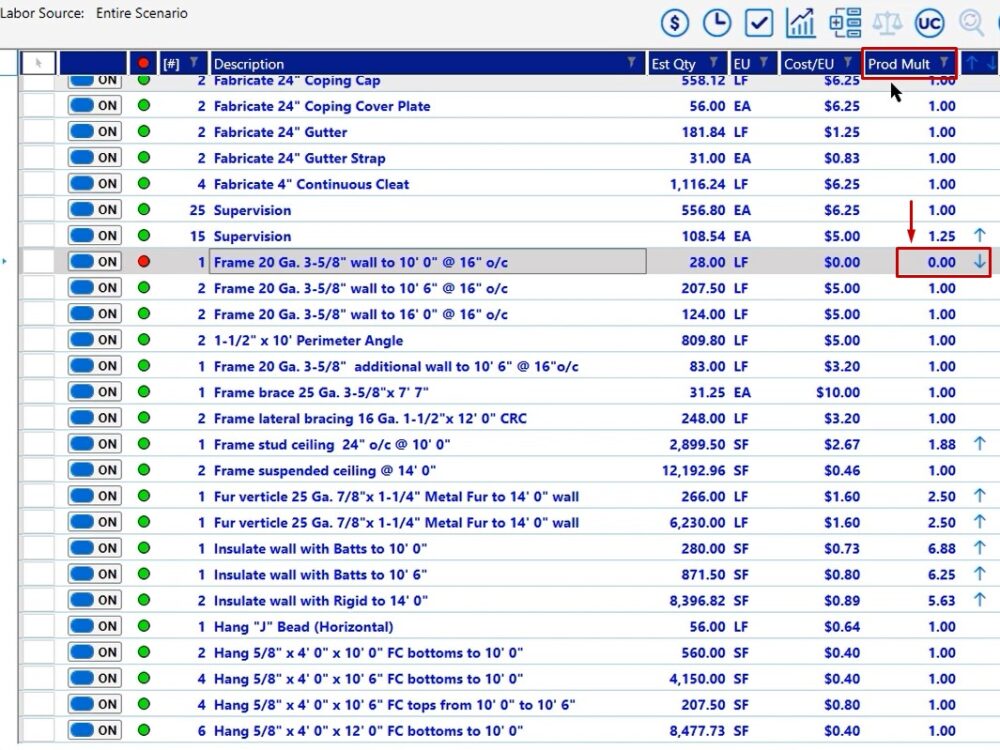Turn off Supervision row with 556.80 quantity
Viewport: 1000px width, 750px height.
pyautogui.click(x=95, y=210)
